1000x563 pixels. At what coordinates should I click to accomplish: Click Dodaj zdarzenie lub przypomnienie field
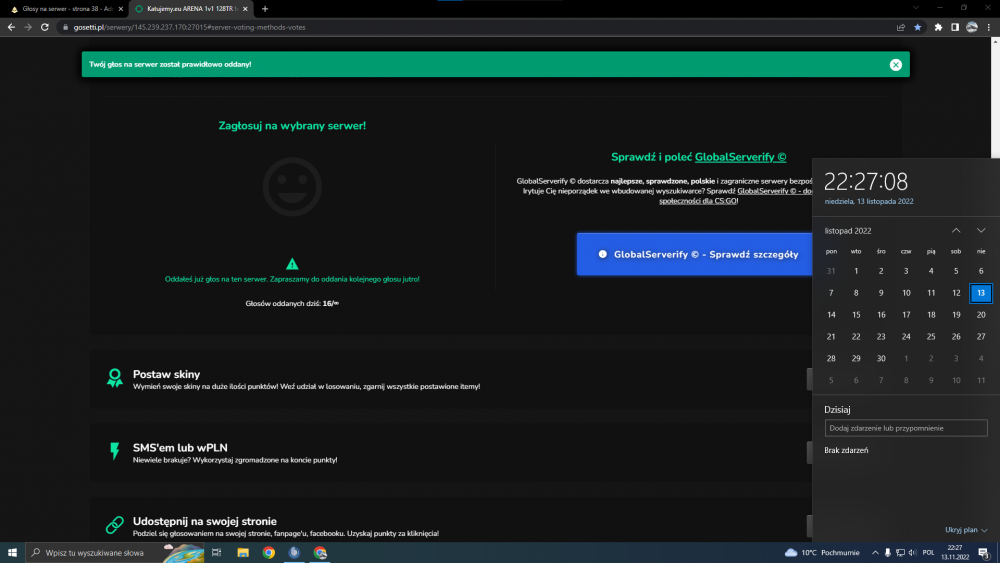(x=906, y=428)
